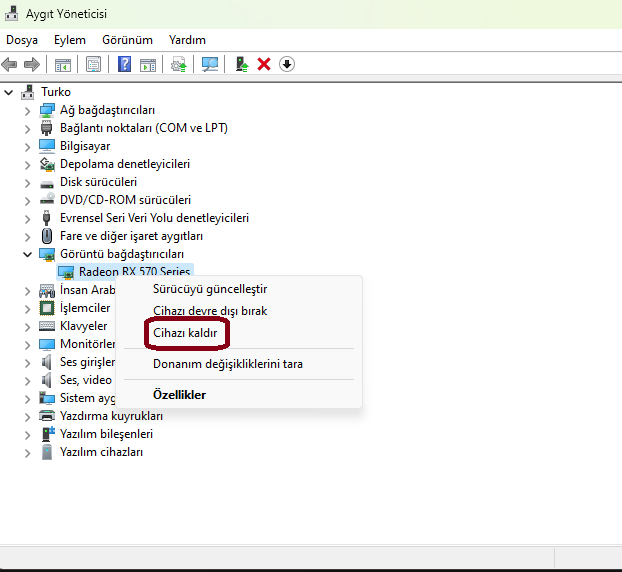Click the Bağlantı noktaları port icon
This screenshot has height=572, width=622.
(x=46, y=128)
